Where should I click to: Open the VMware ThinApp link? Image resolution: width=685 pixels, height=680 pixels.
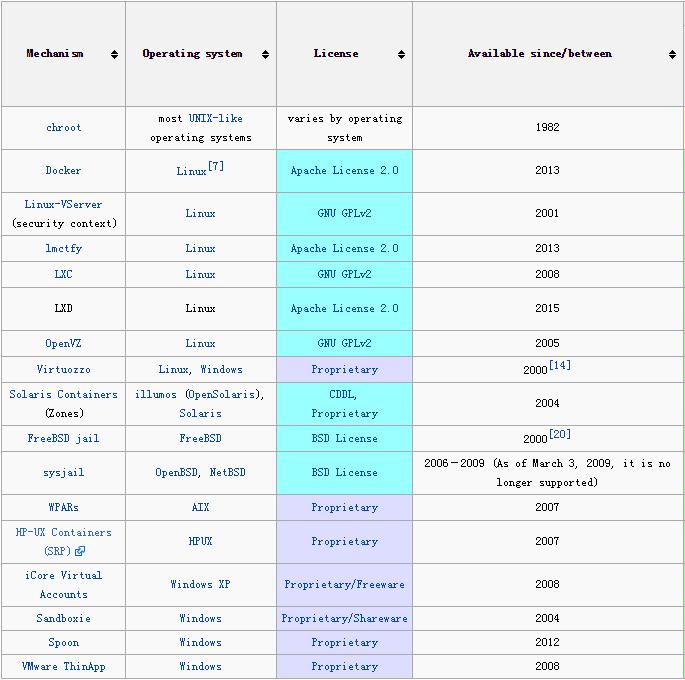pos(63,666)
